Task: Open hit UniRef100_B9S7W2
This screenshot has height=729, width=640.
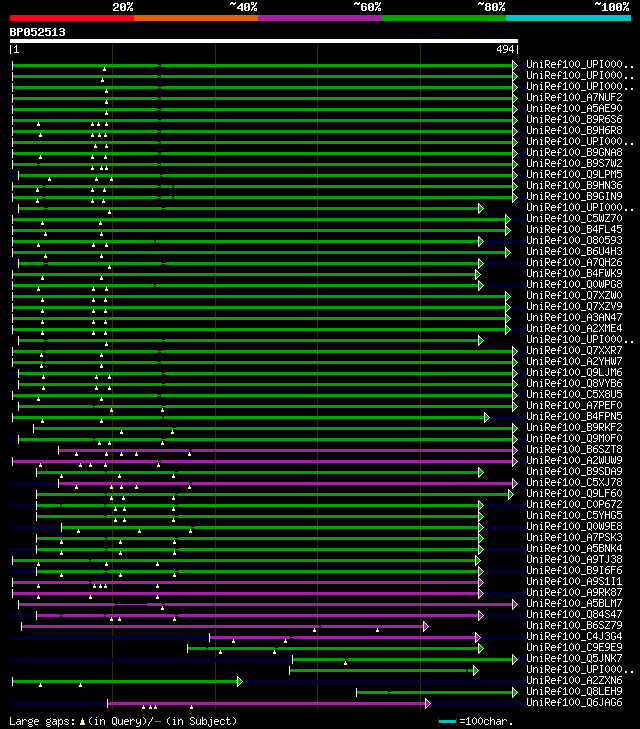Action: [574, 164]
